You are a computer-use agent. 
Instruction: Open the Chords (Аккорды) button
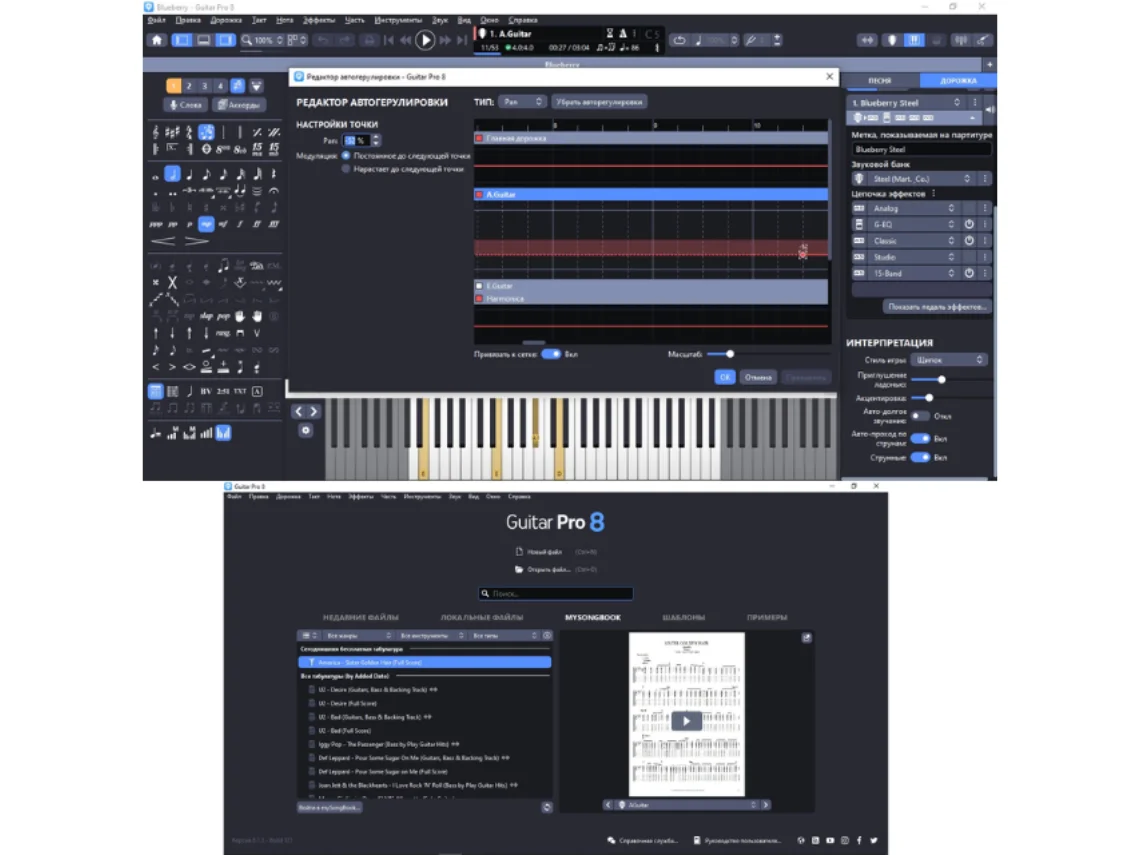239,105
